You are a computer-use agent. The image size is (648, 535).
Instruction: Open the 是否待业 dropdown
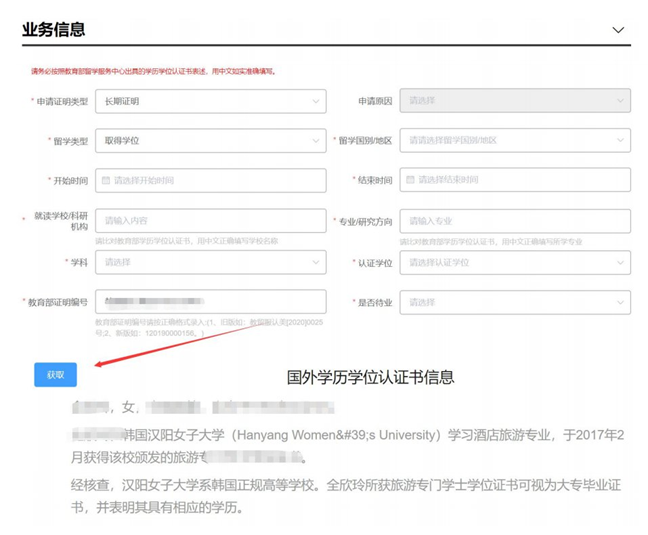(515, 302)
